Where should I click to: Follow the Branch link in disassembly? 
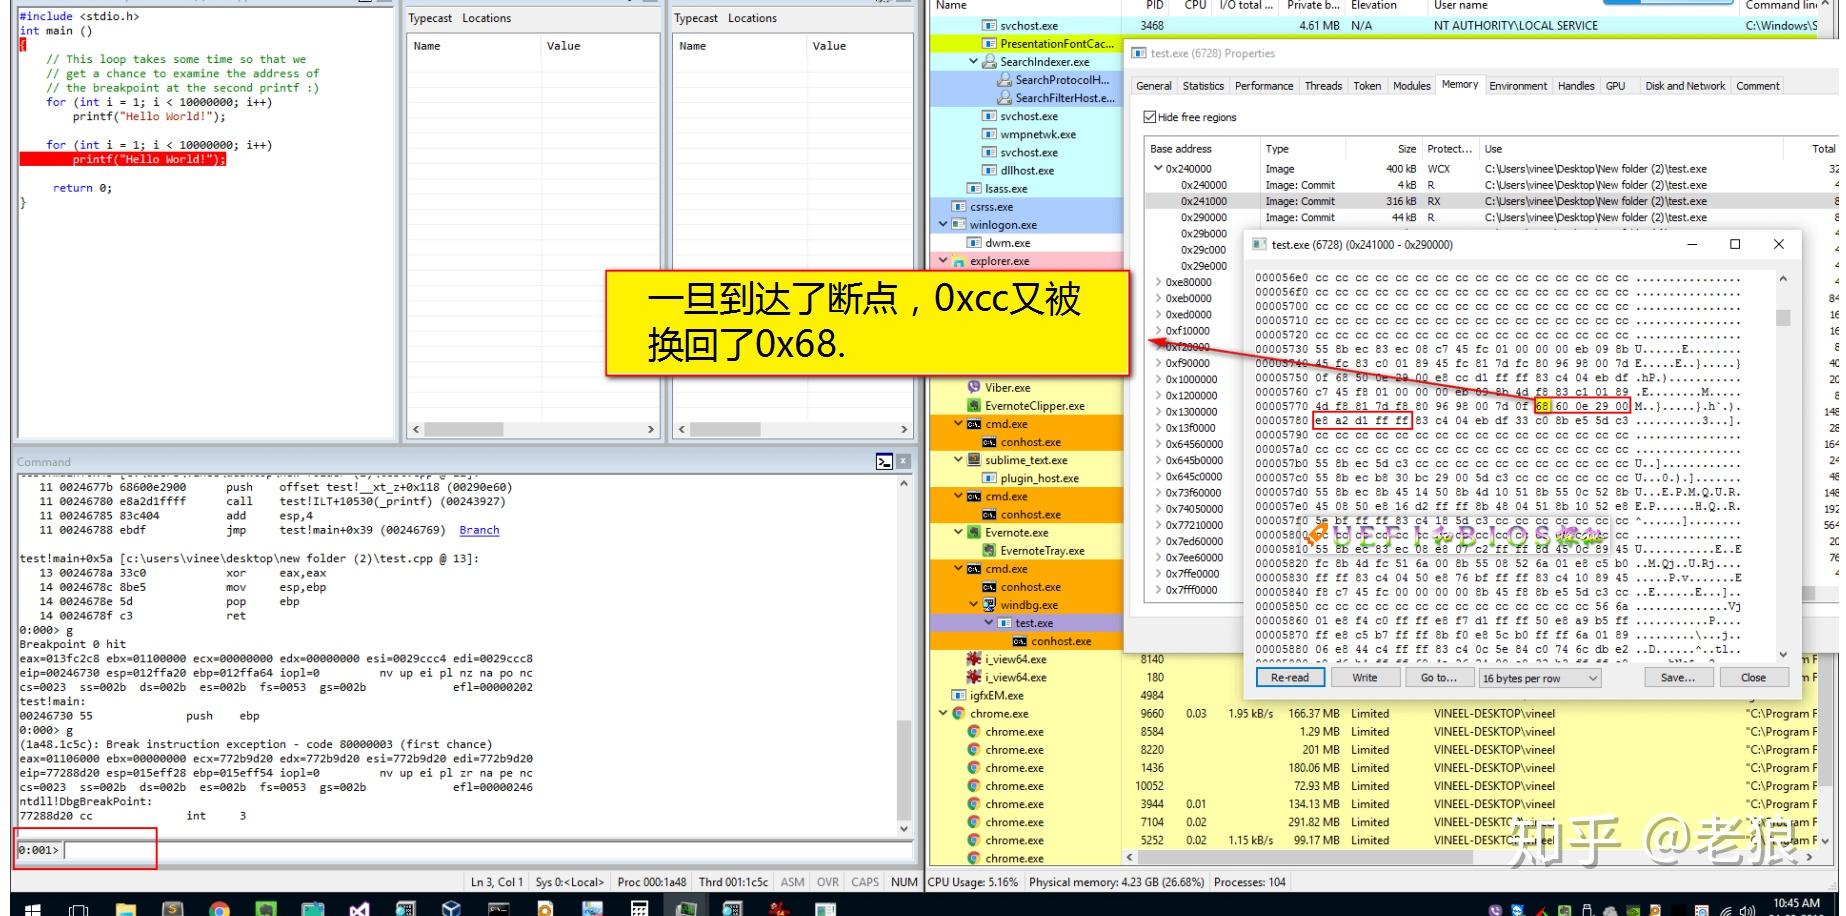tap(479, 530)
